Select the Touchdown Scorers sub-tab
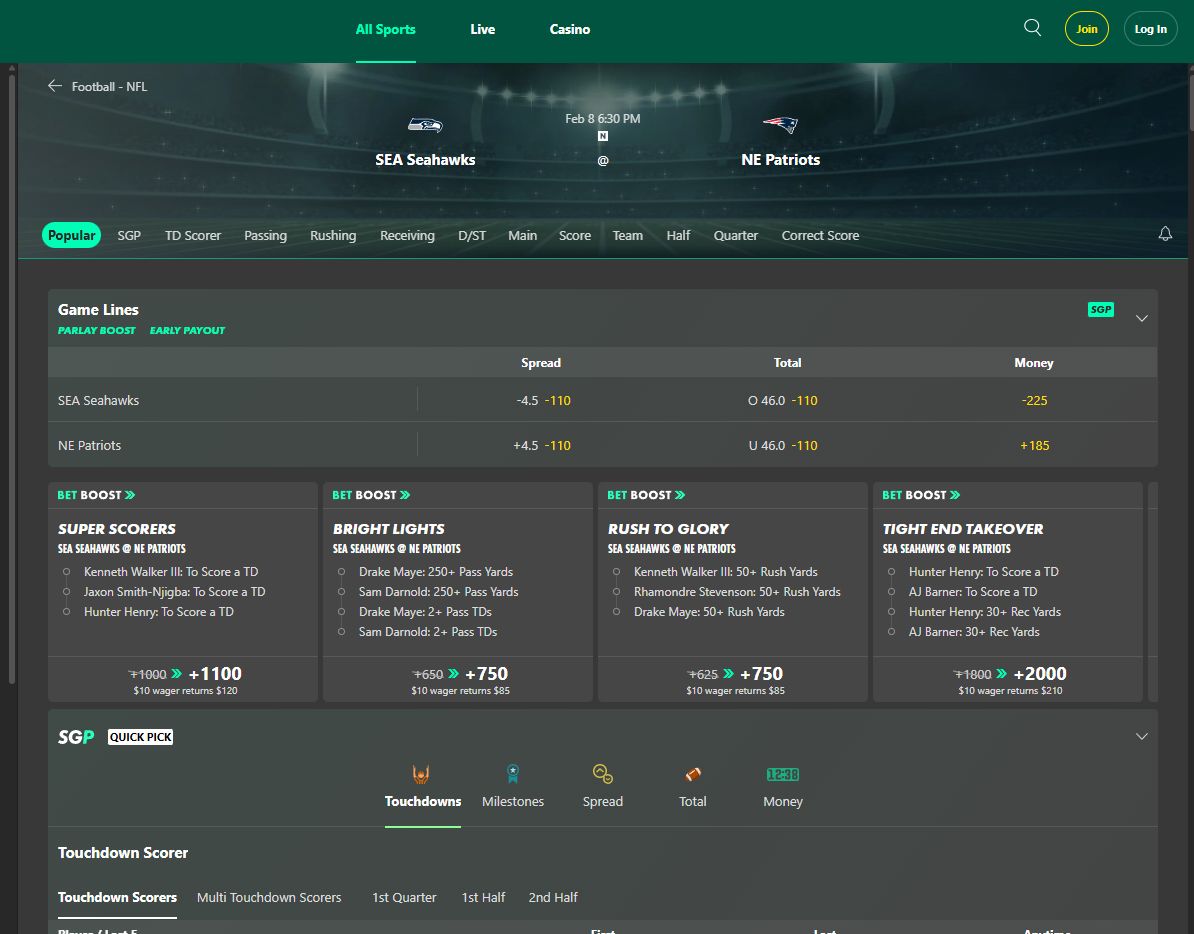The image size is (1194, 934). (x=117, y=897)
